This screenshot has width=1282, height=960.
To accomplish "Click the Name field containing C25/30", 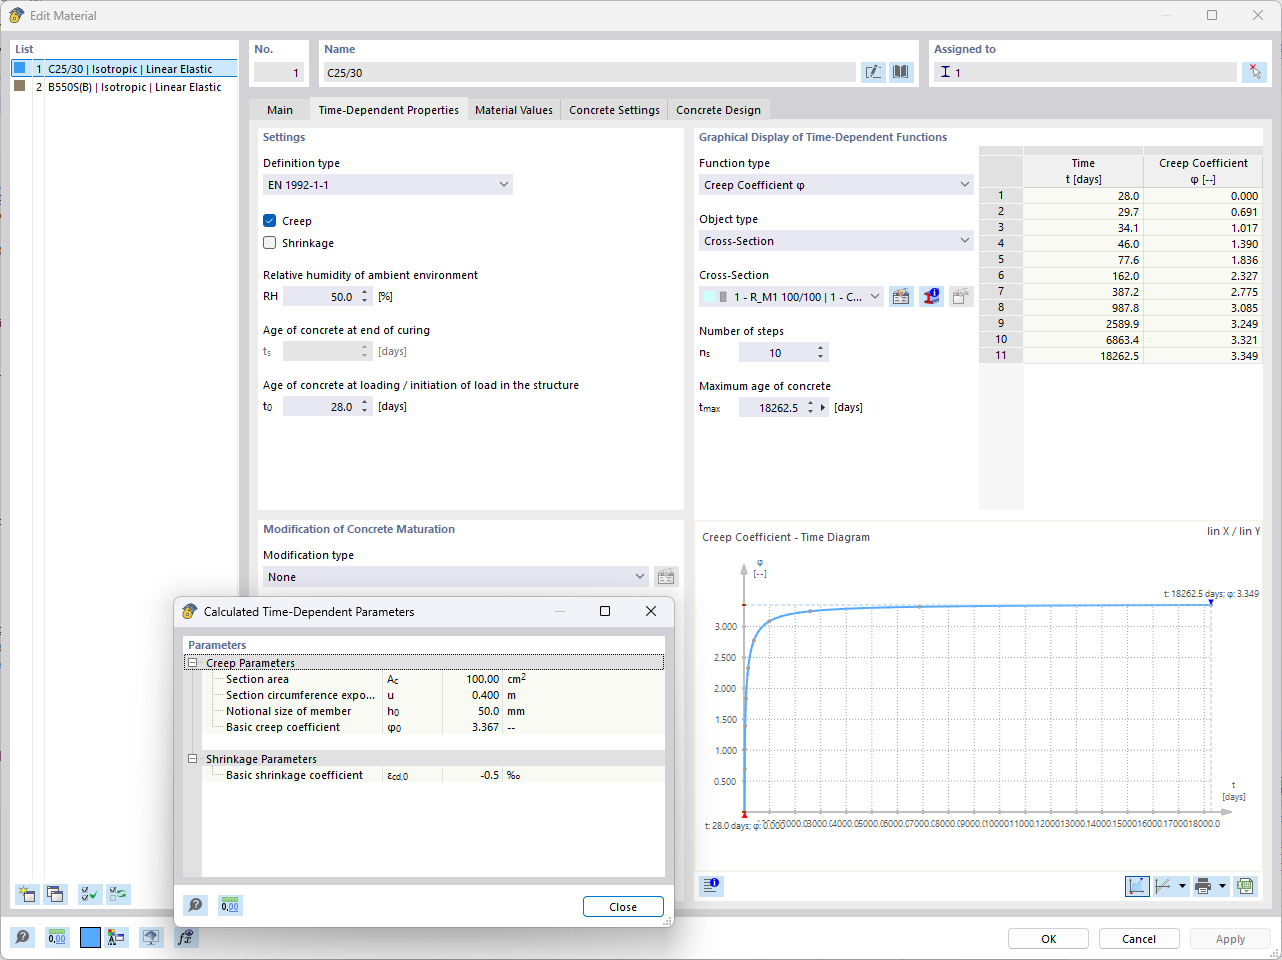I will tap(590, 72).
